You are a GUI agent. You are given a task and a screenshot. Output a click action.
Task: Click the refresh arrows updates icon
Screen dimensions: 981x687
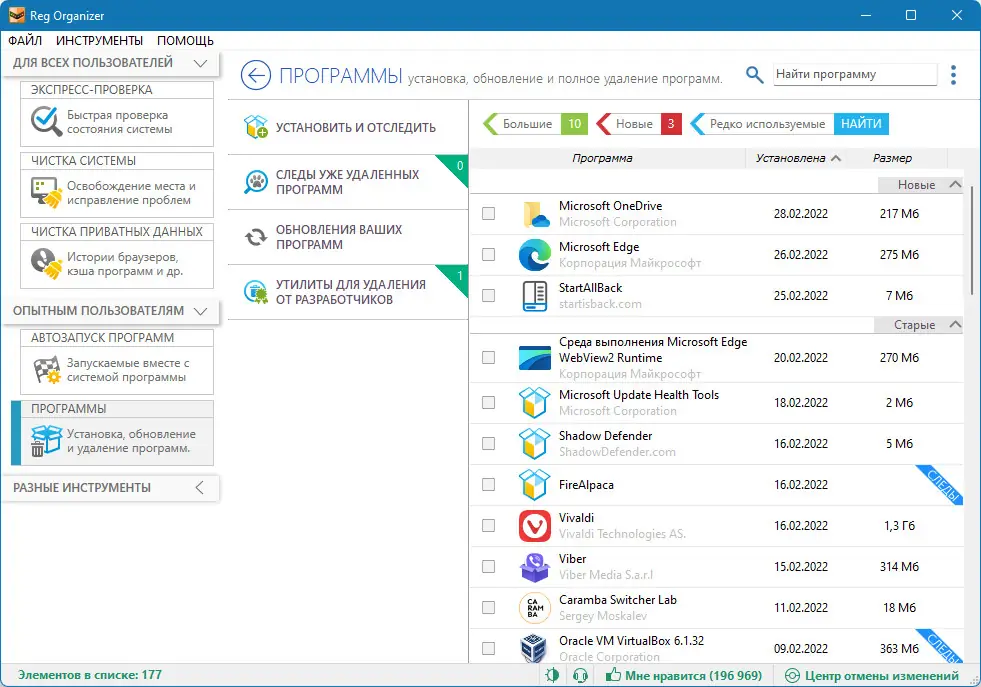[256, 237]
